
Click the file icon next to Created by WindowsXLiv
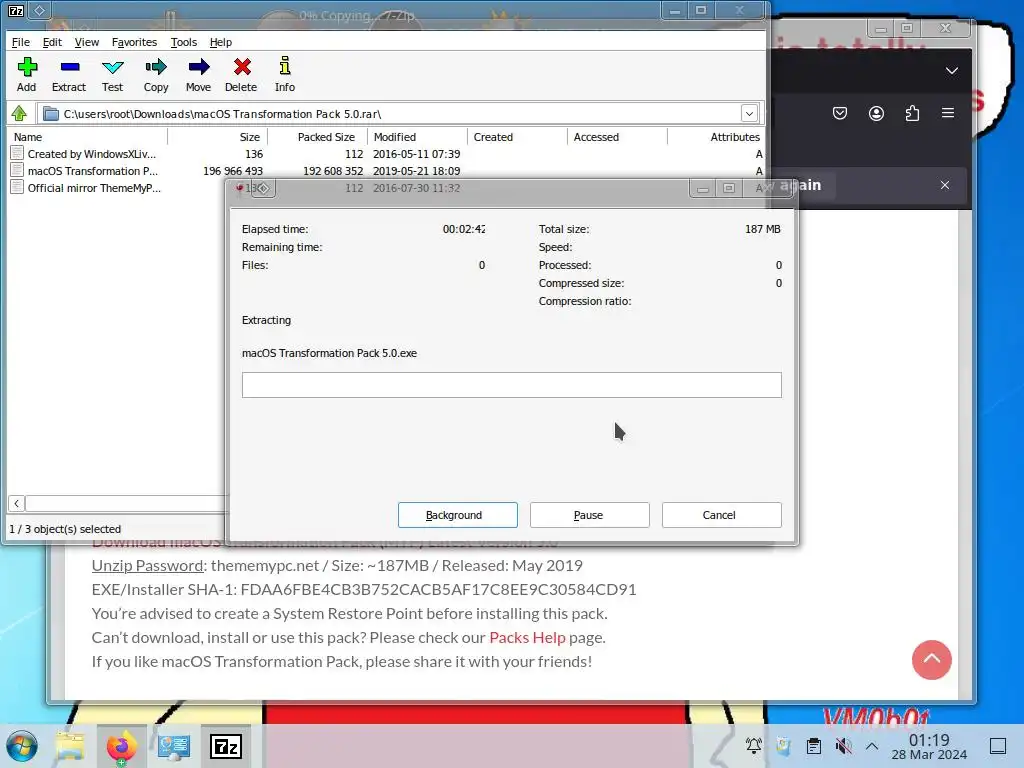(x=18, y=154)
